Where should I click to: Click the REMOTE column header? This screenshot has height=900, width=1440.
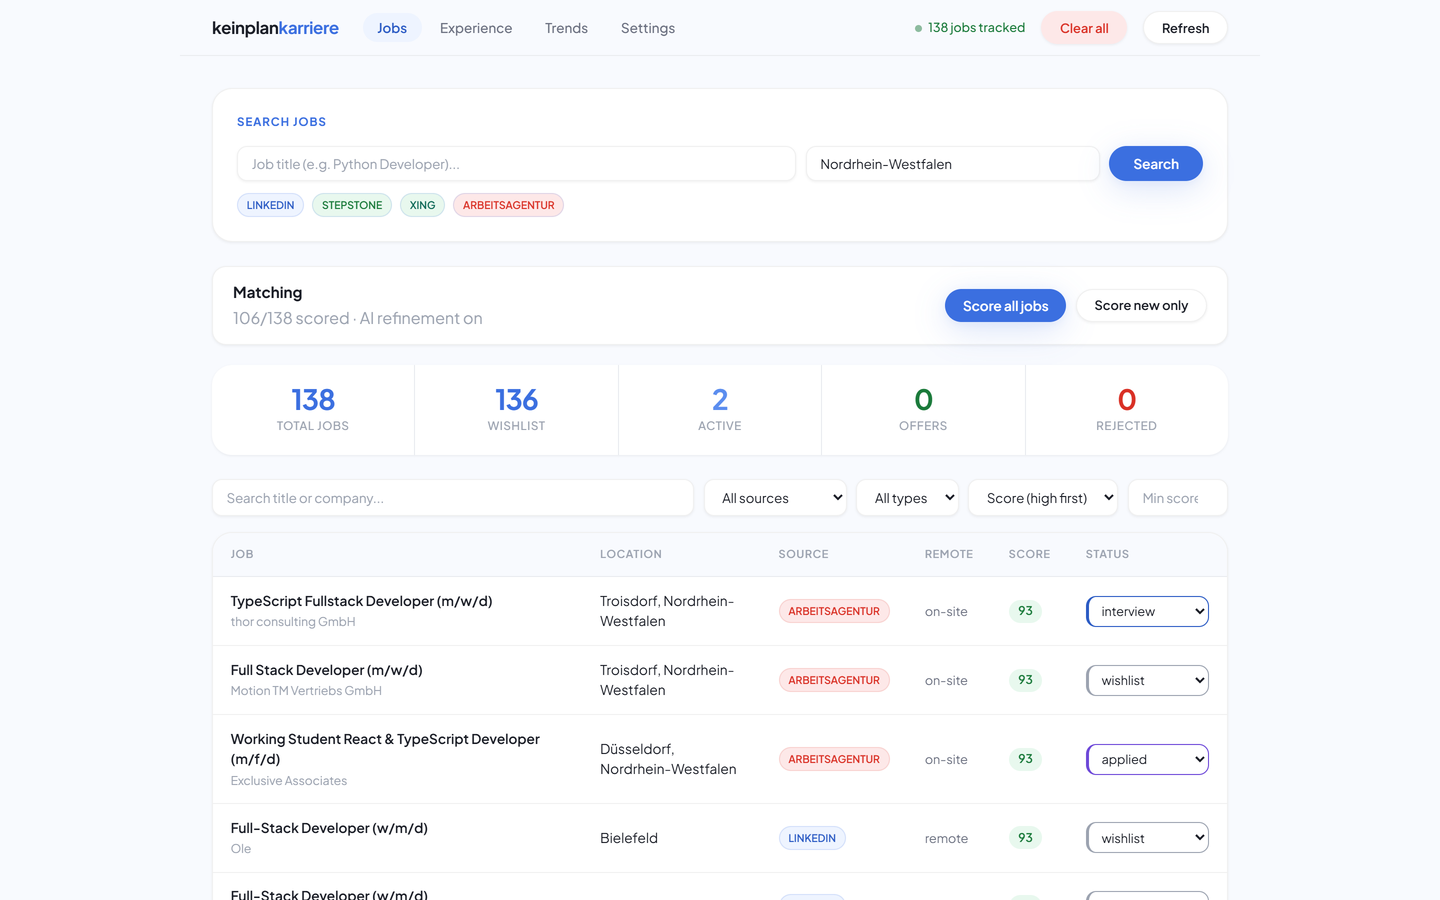(949, 554)
